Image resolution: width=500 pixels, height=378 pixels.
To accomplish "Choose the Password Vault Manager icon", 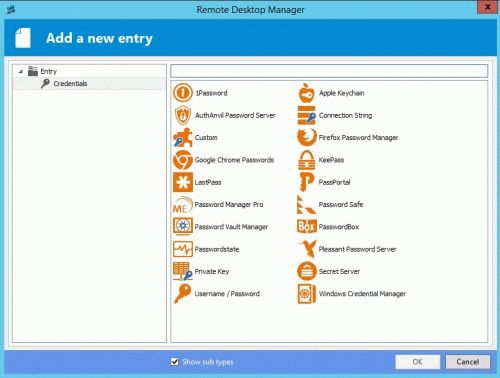I will coord(183,227).
